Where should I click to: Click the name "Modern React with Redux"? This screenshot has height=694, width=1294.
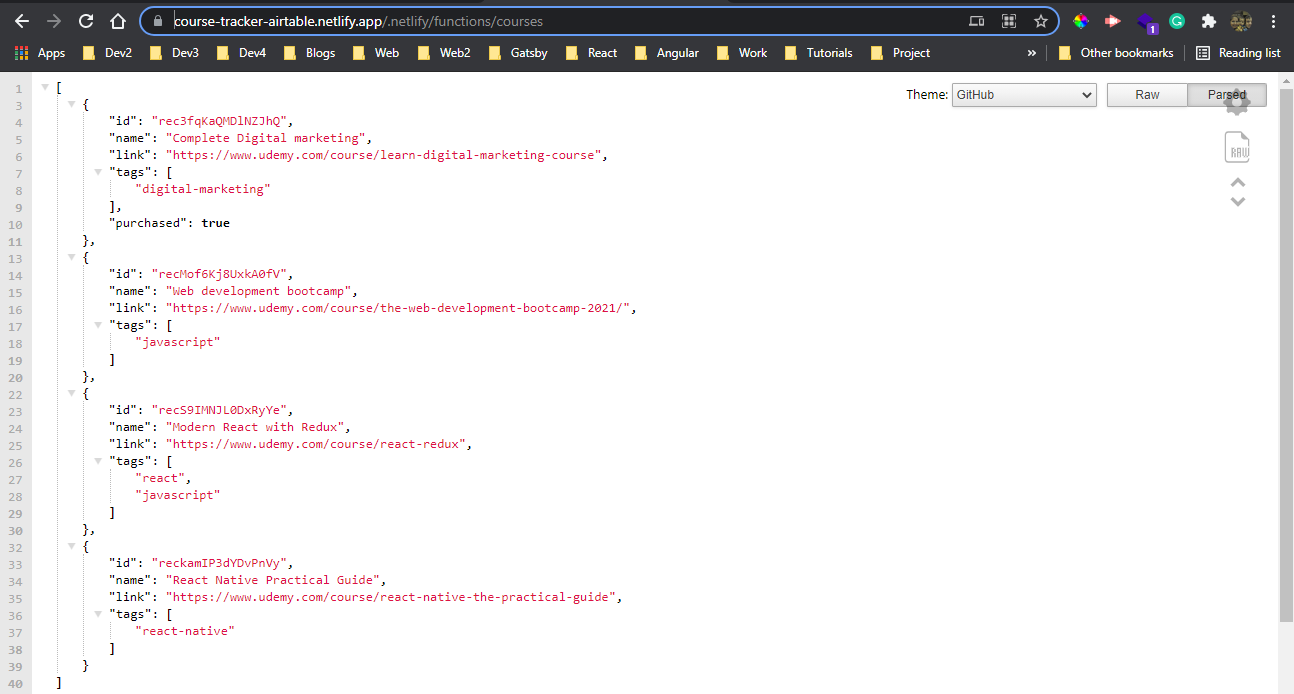257,427
